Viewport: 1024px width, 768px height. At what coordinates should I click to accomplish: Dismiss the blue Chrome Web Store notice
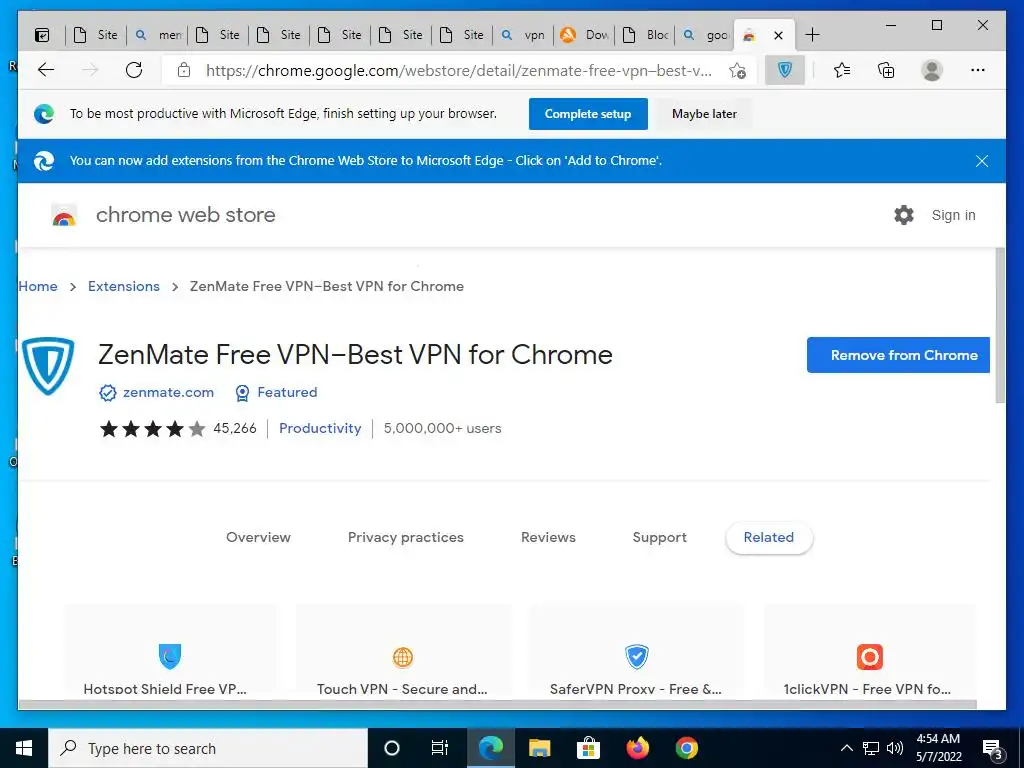click(x=982, y=161)
